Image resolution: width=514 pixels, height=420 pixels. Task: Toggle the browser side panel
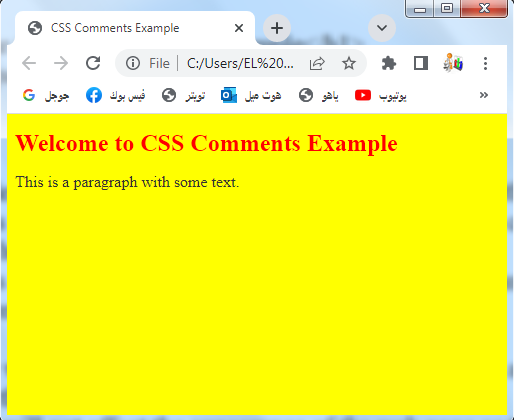pos(421,63)
